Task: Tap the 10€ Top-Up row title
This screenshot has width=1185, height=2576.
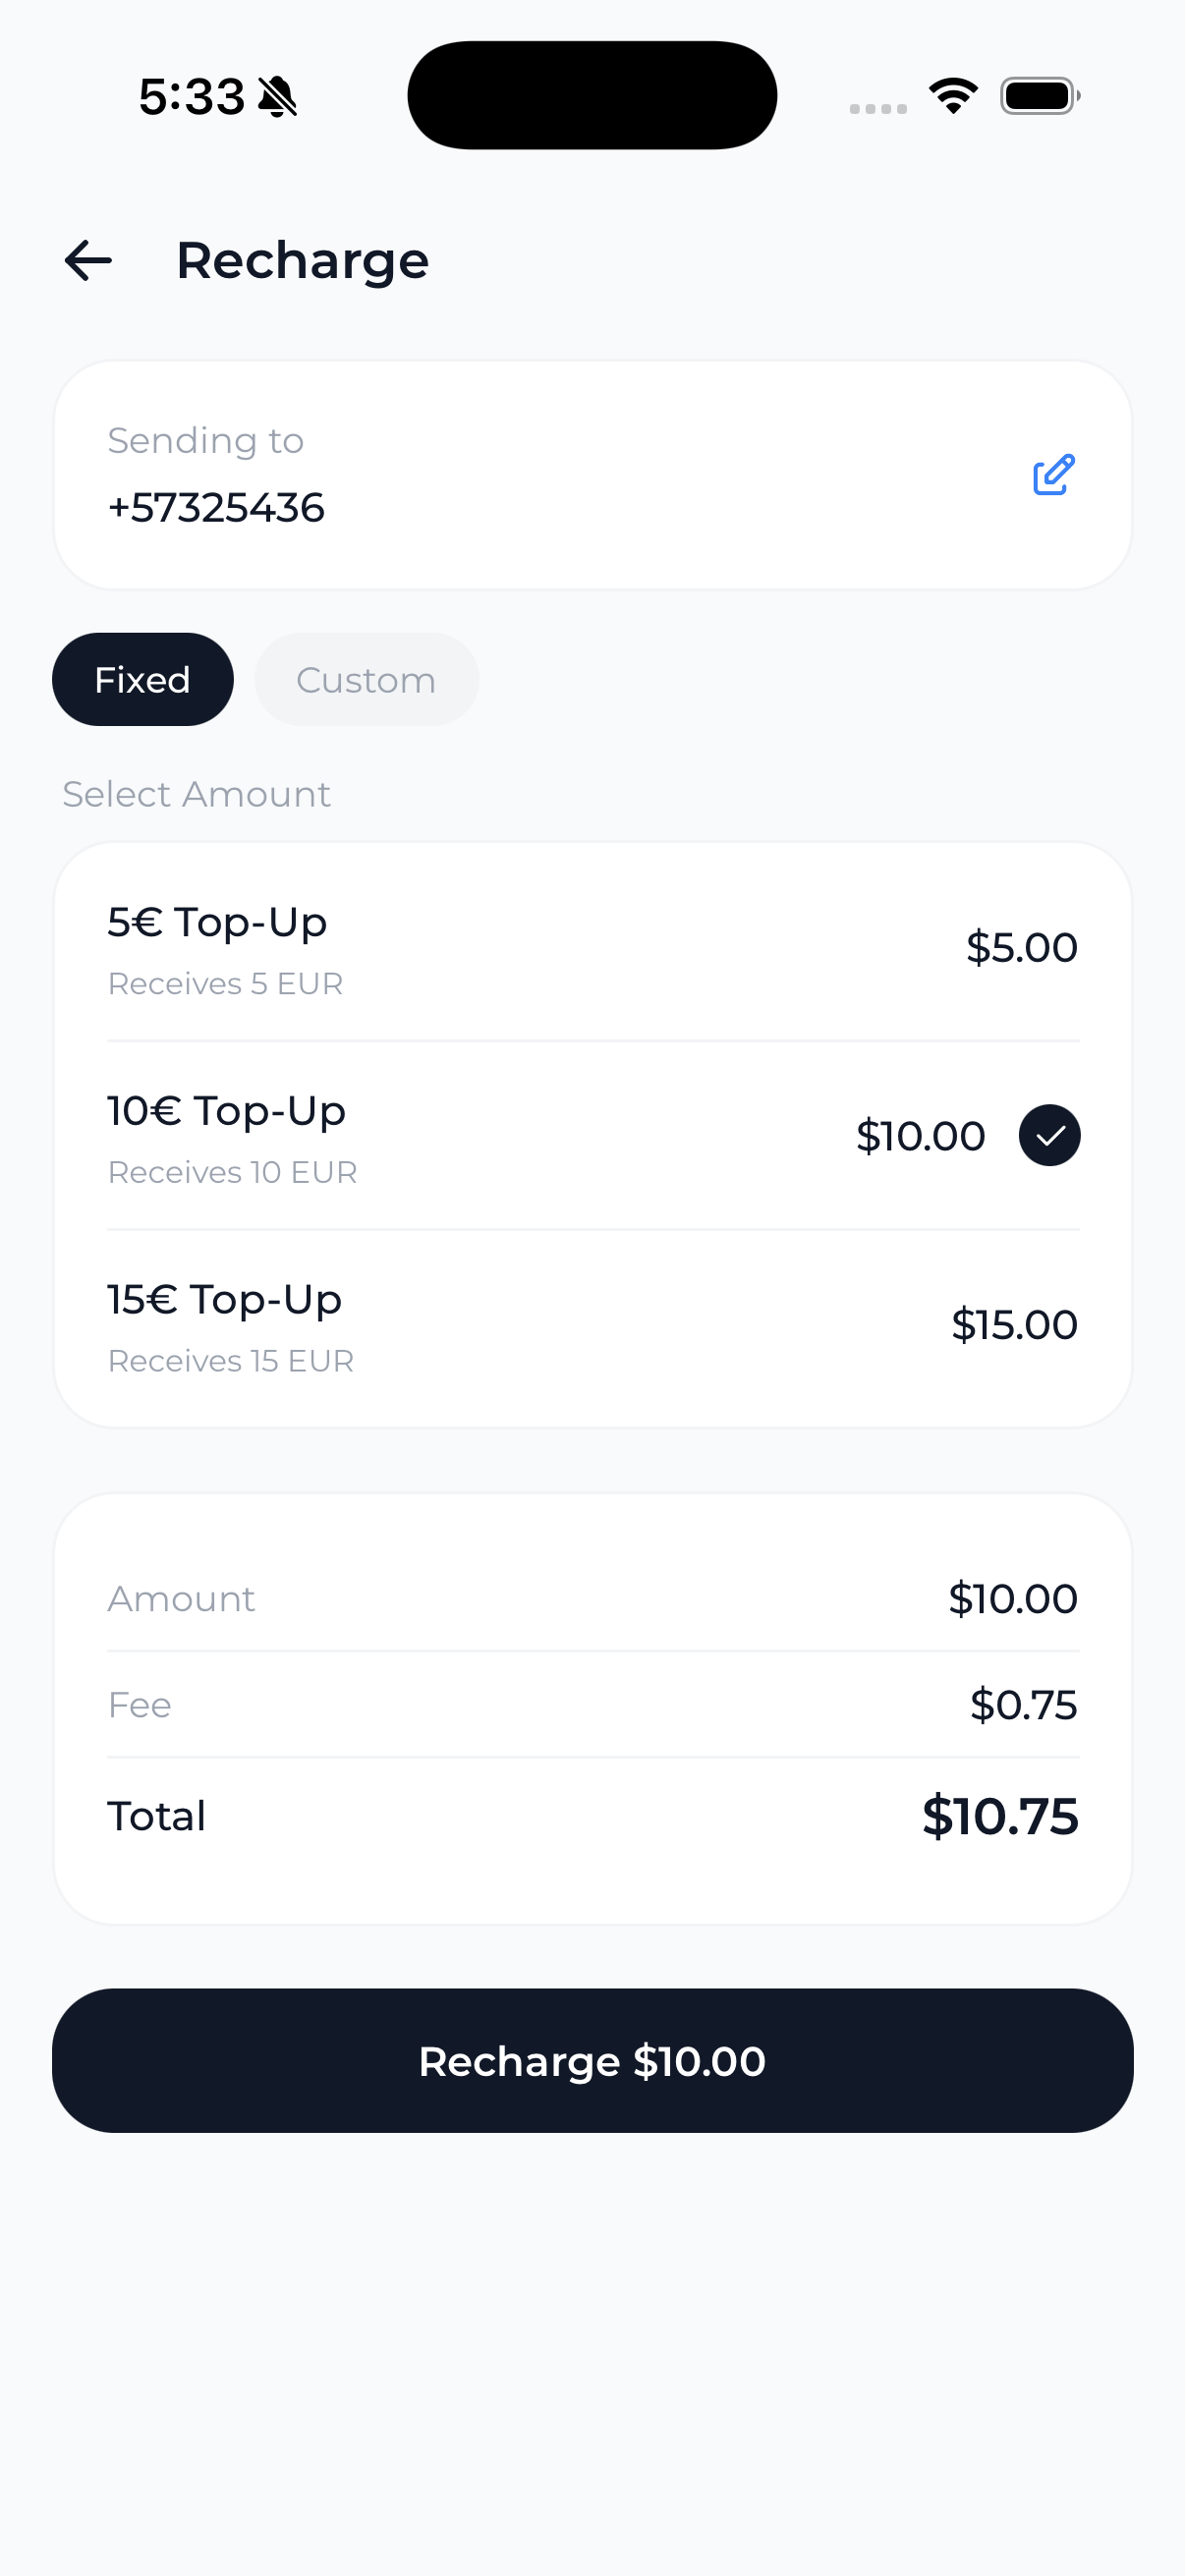Action: [227, 1111]
